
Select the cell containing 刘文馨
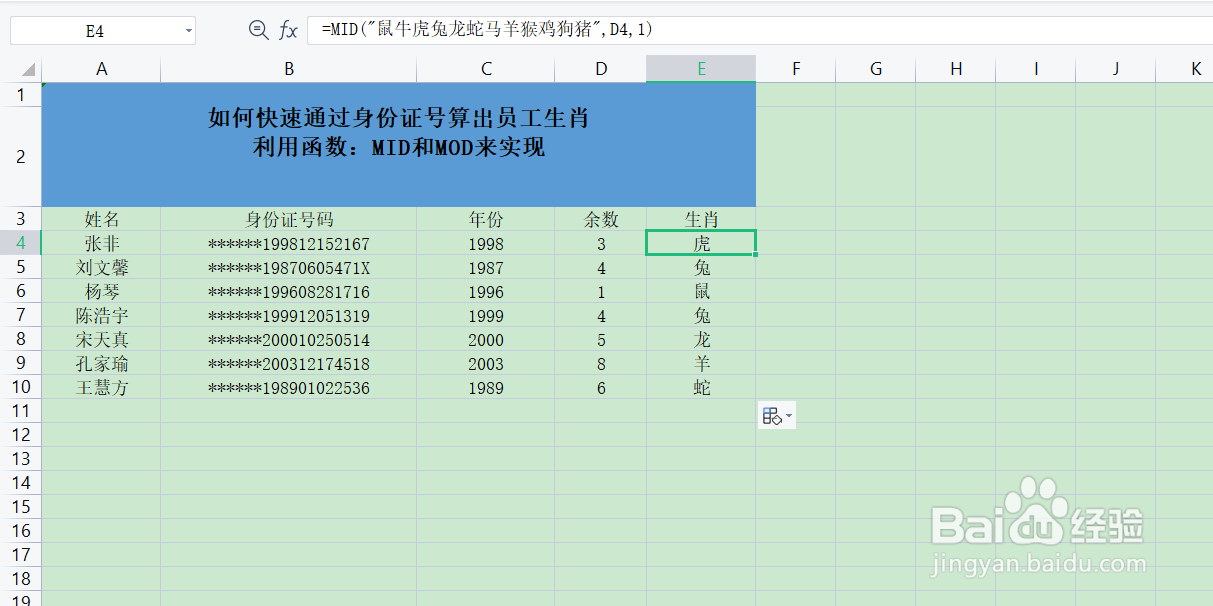click(101, 267)
